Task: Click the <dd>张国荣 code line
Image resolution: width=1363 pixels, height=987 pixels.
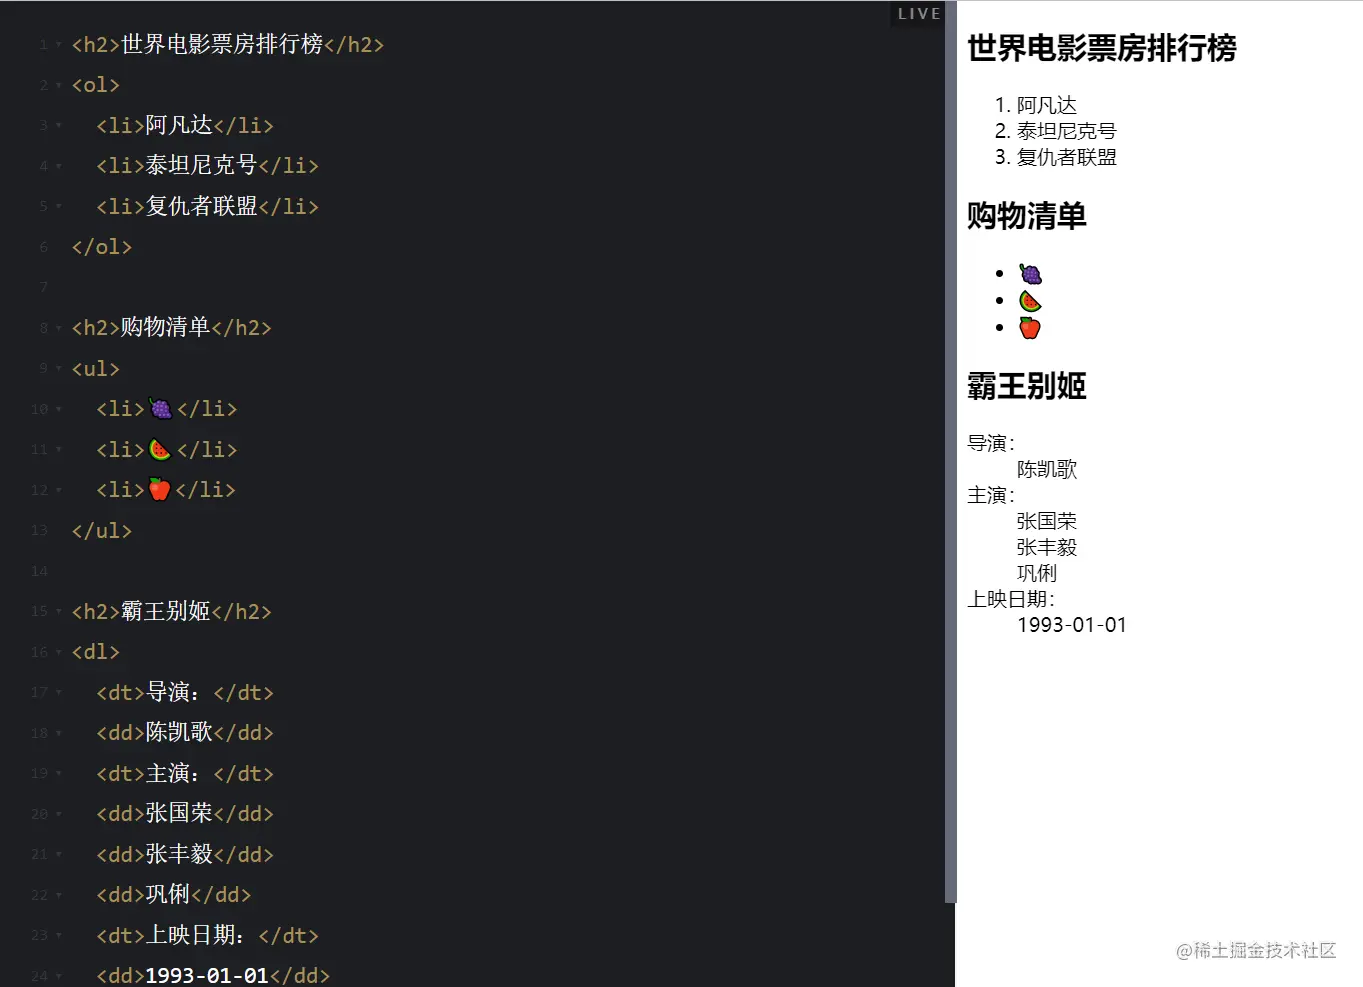Action: point(185,814)
